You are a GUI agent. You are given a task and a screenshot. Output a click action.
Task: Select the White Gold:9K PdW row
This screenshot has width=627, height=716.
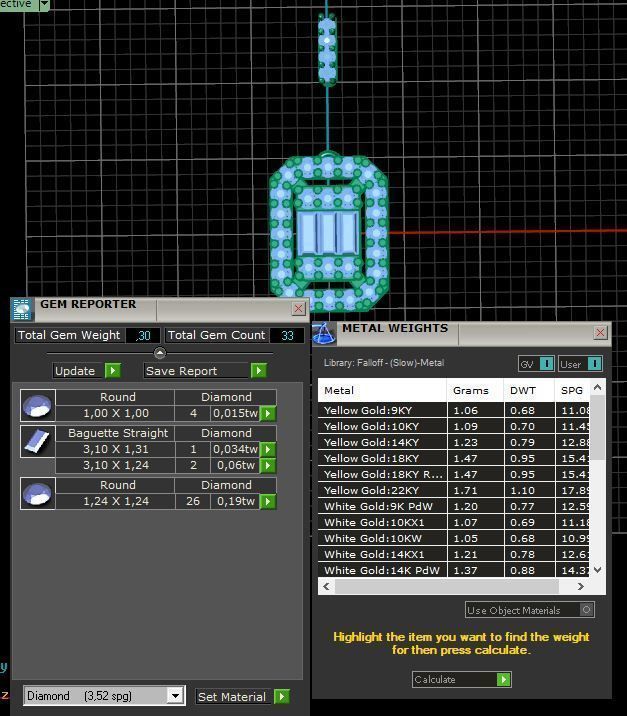coord(453,506)
